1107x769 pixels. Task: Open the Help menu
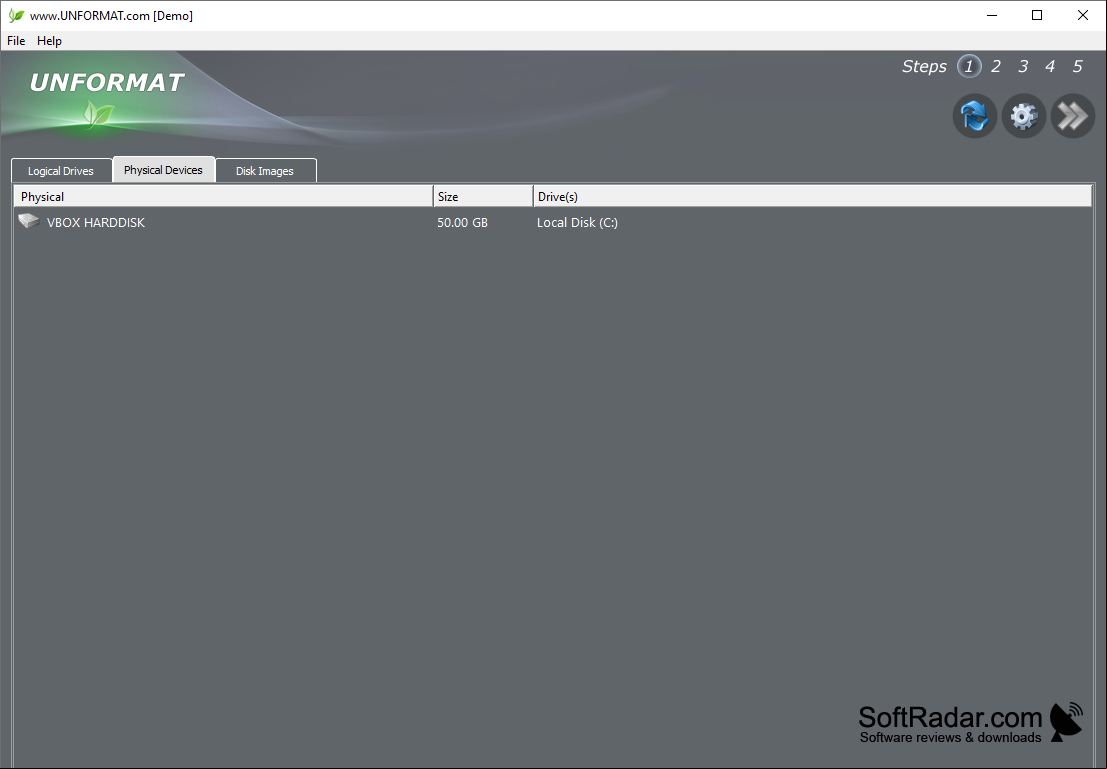(49, 41)
